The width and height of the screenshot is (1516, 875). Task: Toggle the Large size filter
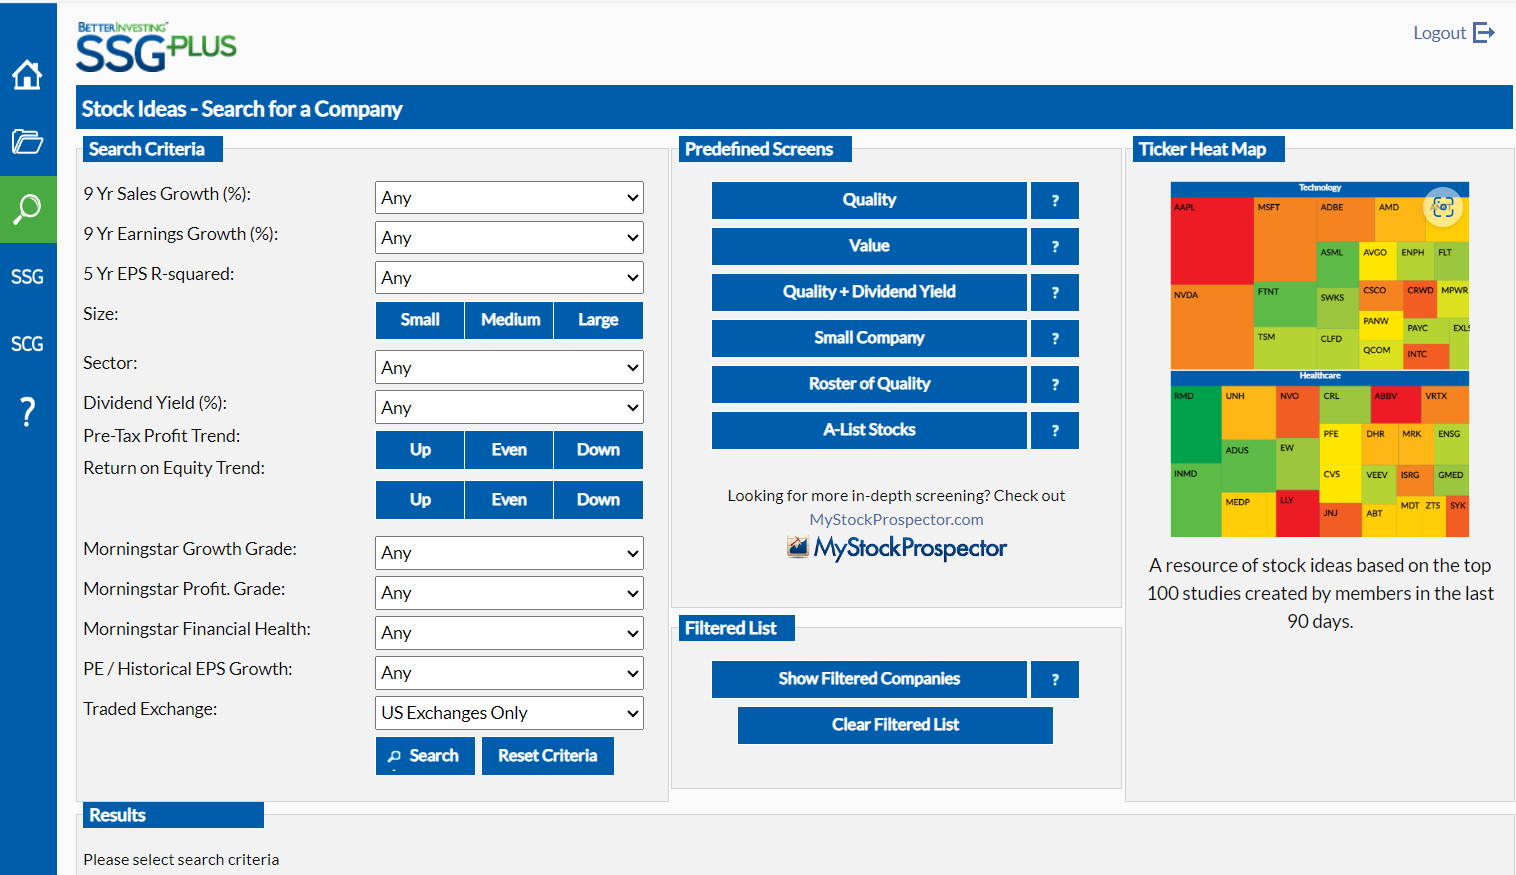pyautogui.click(x=598, y=320)
